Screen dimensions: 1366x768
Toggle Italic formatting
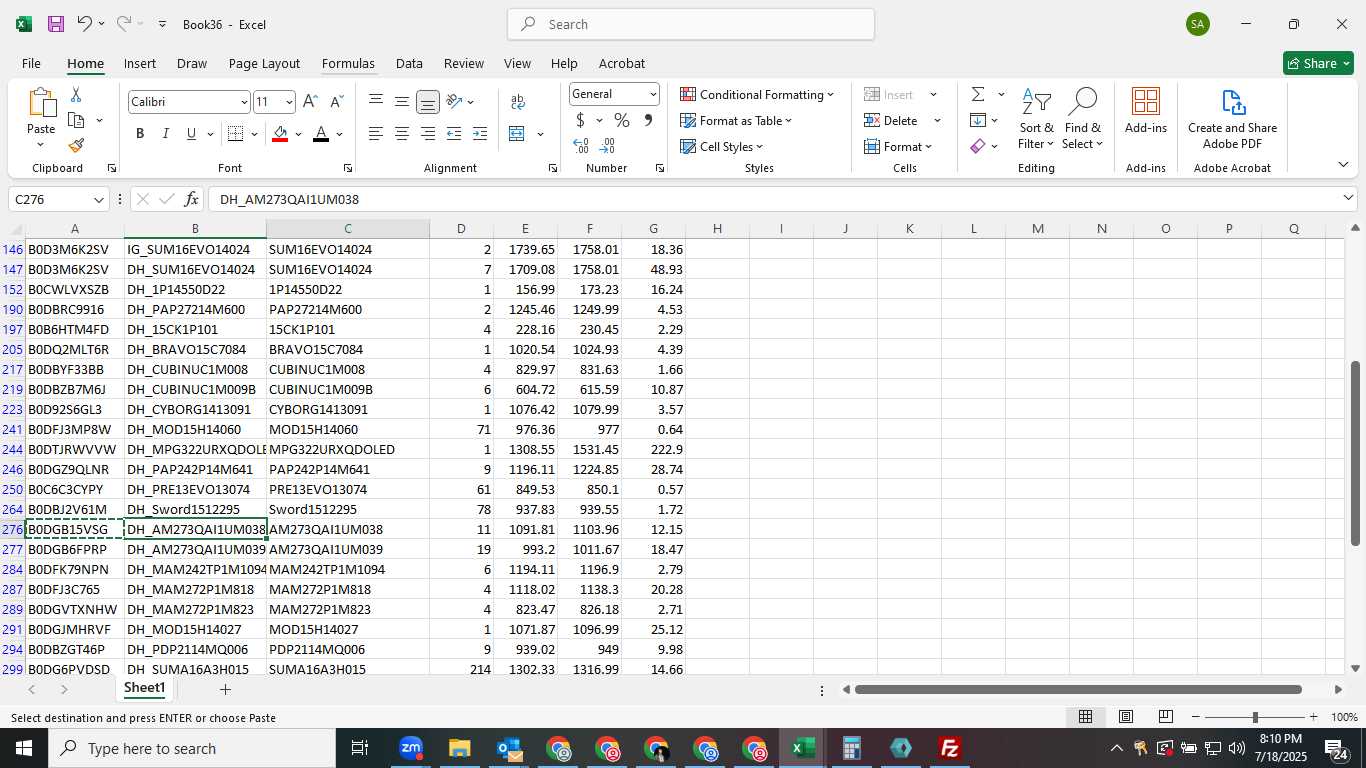click(x=165, y=134)
